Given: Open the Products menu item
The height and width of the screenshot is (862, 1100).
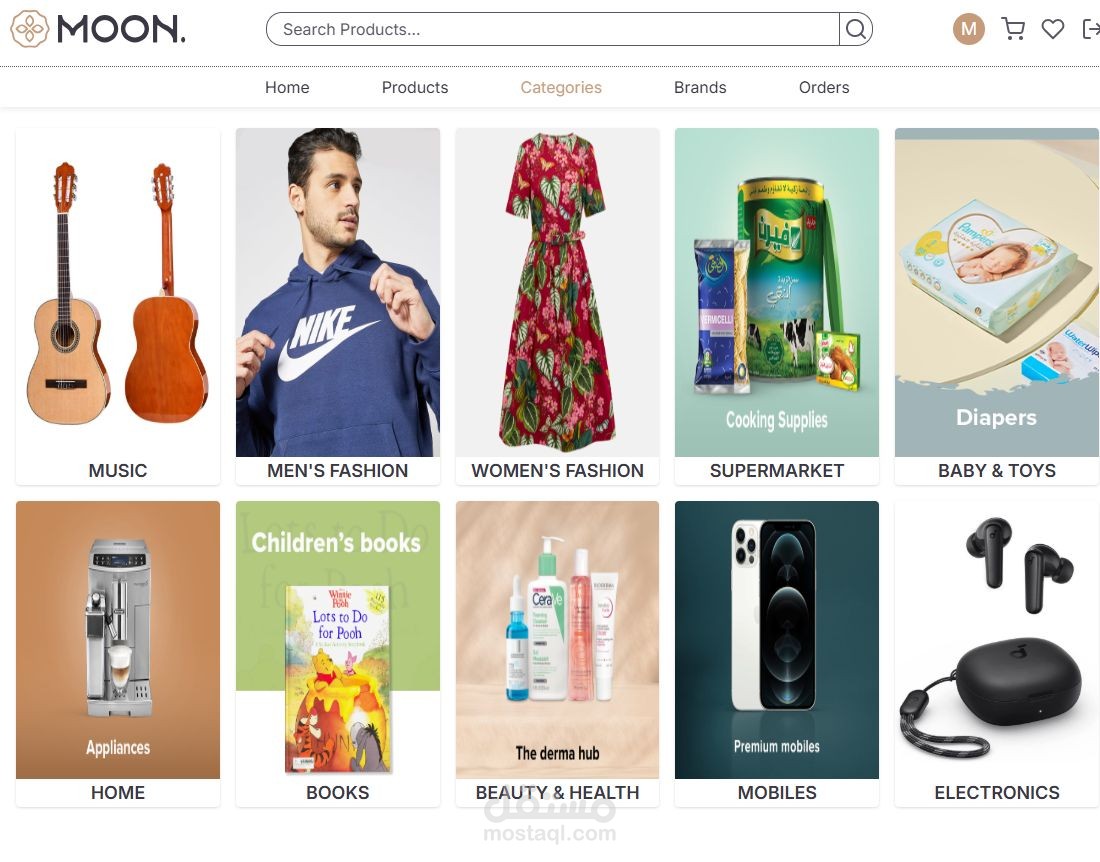Looking at the screenshot, I should [x=415, y=88].
